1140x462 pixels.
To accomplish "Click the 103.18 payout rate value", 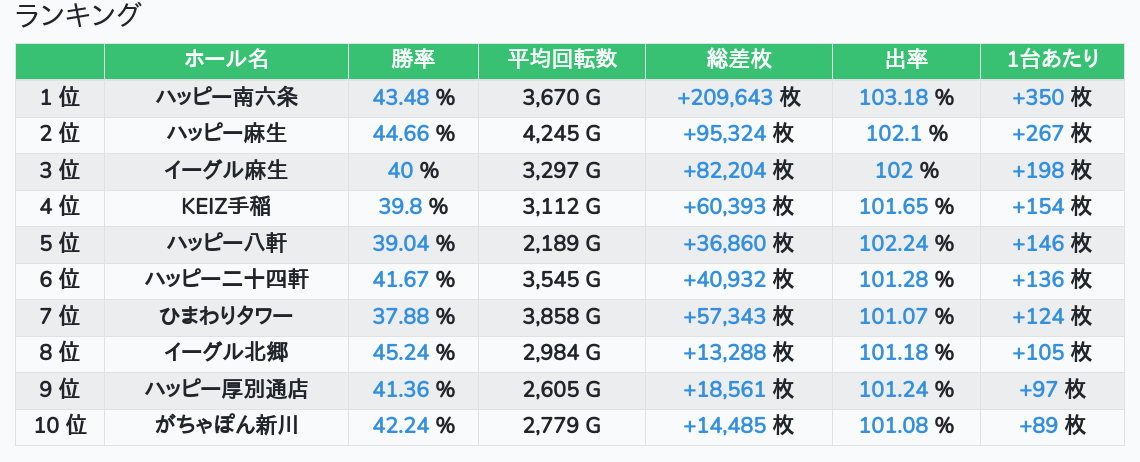I will 894,97.
